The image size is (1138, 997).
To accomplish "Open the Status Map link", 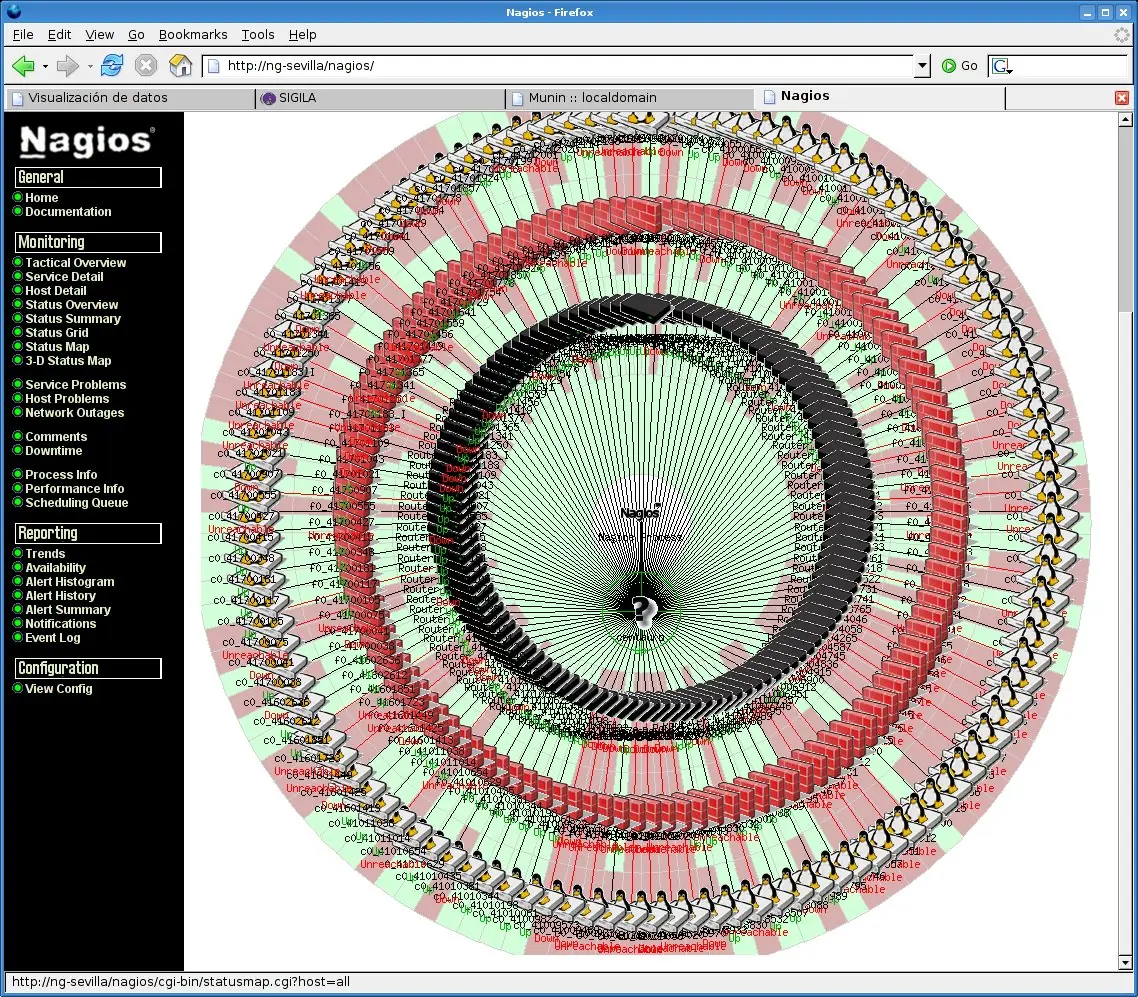I will 57,347.
